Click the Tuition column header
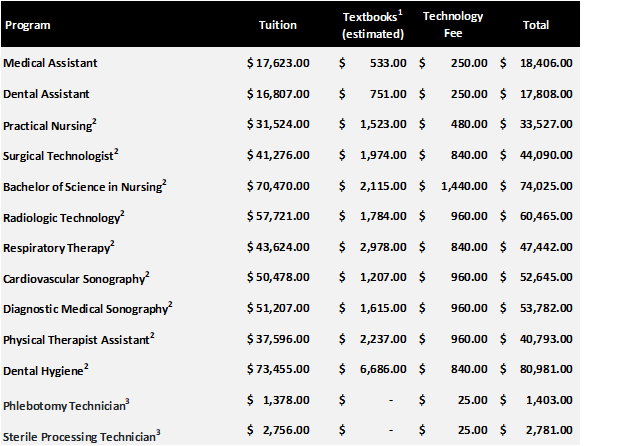Image resolution: width=624 pixels, height=446 pixels. (277, 25)
